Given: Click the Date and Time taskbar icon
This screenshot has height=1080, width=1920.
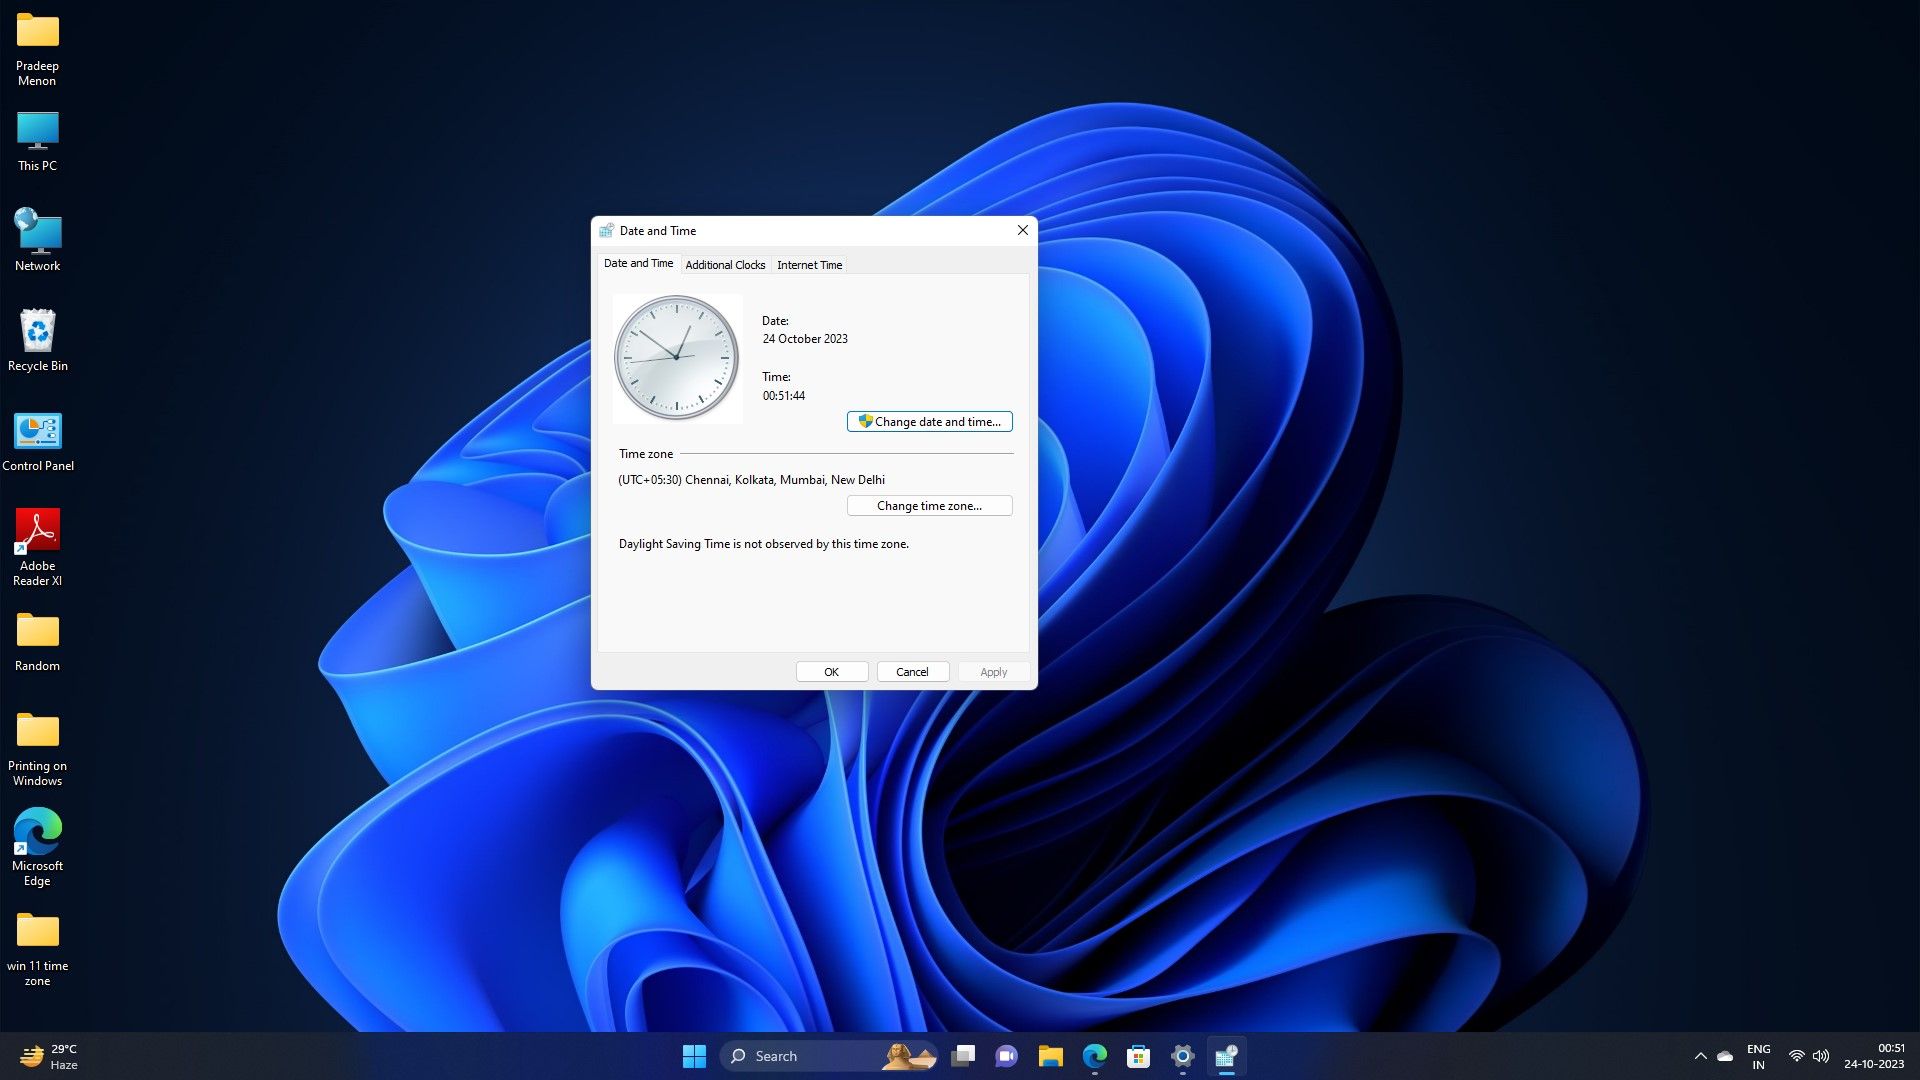Looking at the screenshot, I should (1226, 1056).
